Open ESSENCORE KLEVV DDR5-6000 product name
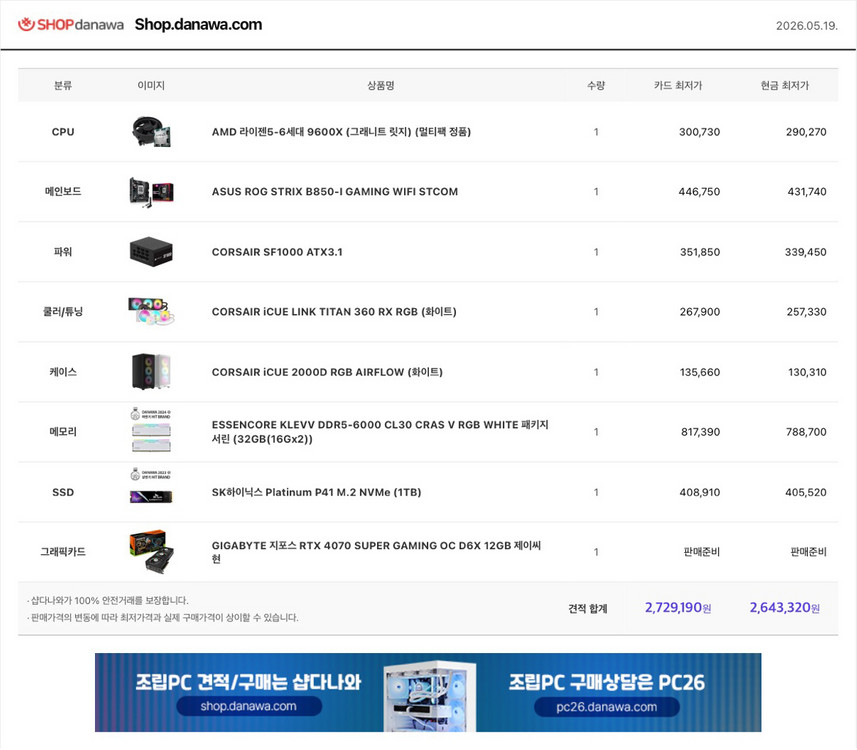The image size is (857, 750). (x=380, y=432)
